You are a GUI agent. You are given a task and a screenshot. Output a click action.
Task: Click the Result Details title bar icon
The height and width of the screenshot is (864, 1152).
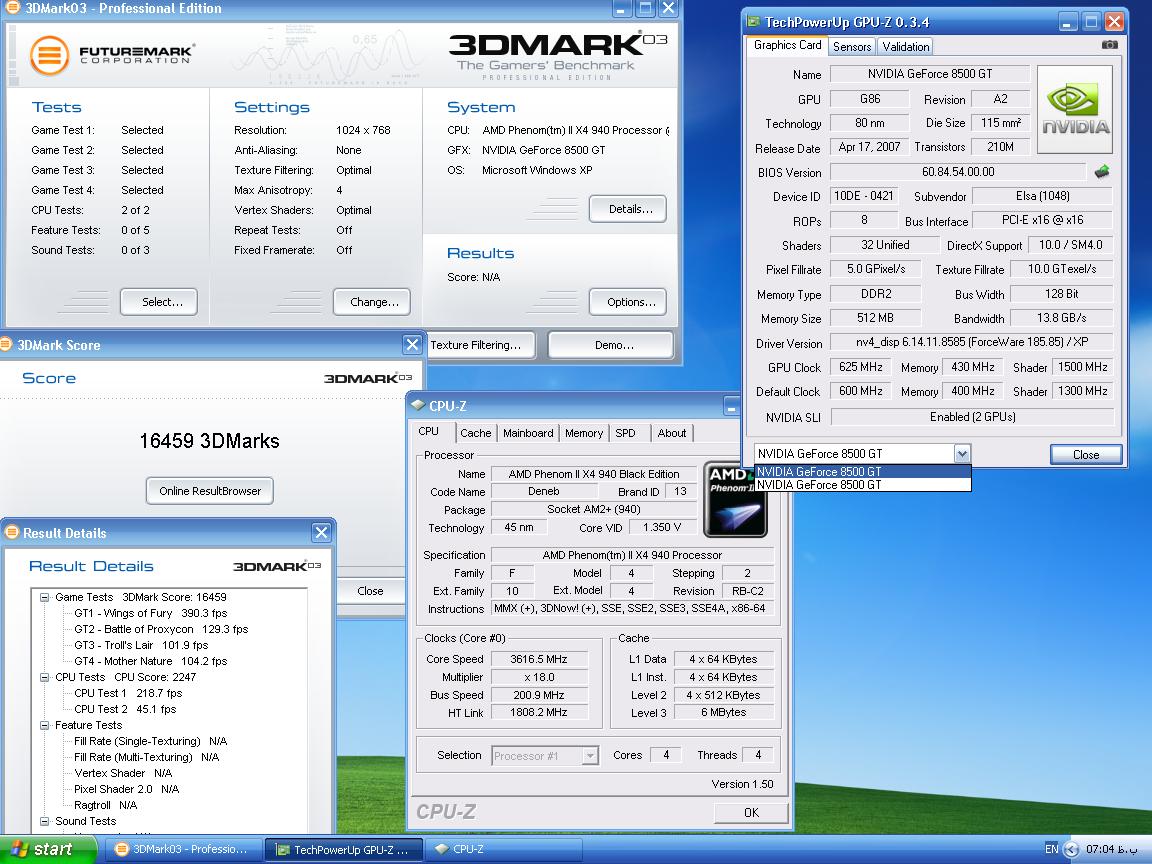pos(12,533)
